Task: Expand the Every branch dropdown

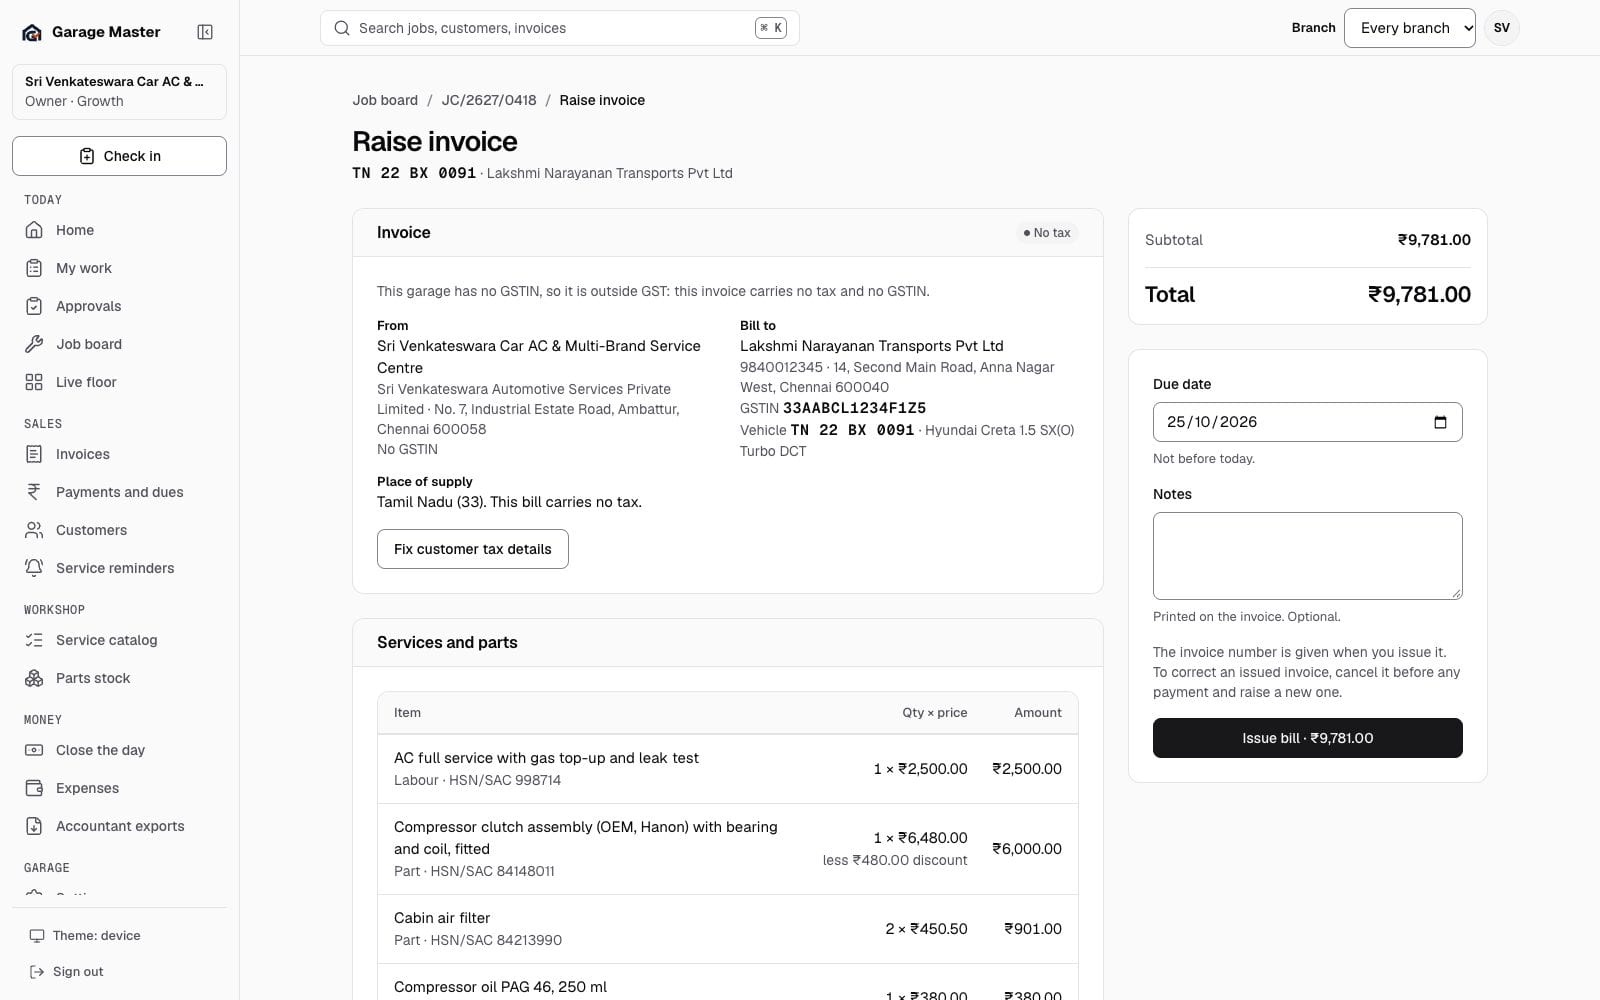Action: point(1409,28)
